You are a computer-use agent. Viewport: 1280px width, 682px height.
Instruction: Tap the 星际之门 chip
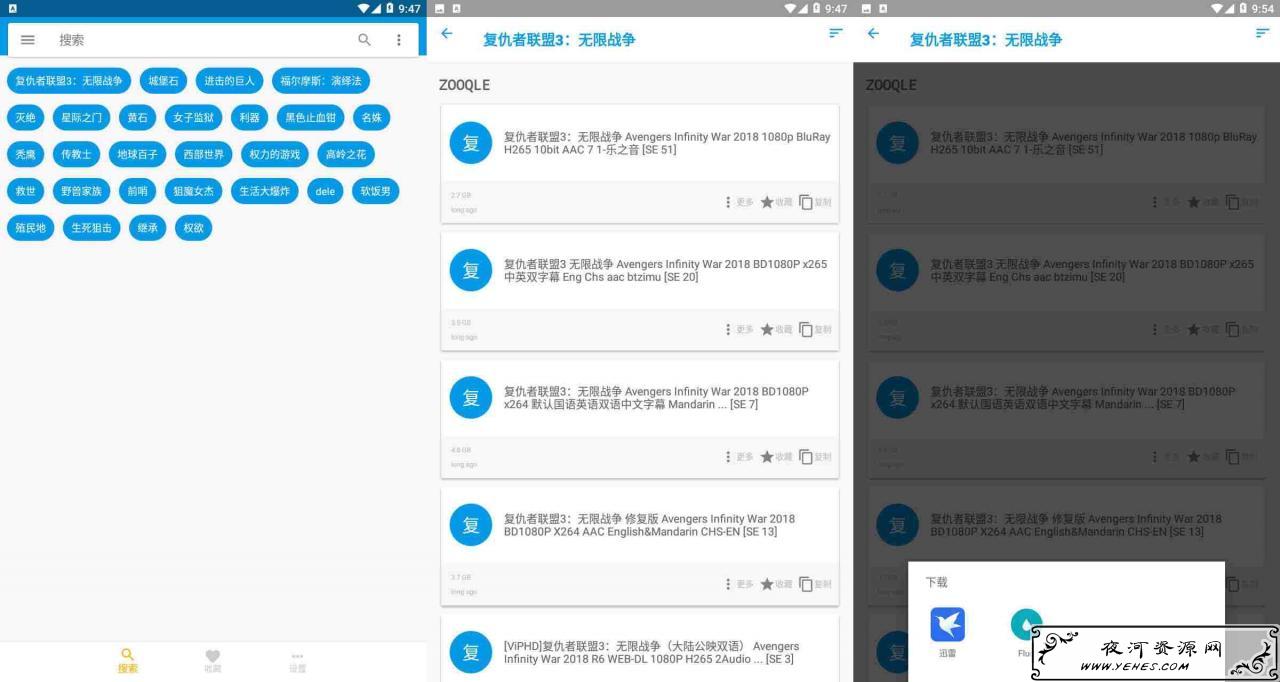click(x=81, y=118)
